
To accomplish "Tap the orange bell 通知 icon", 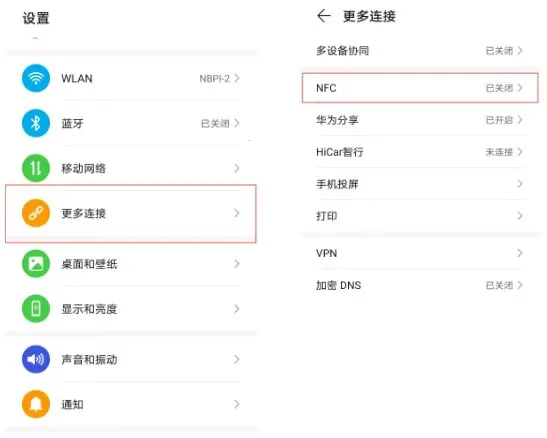I will [36, 404].
